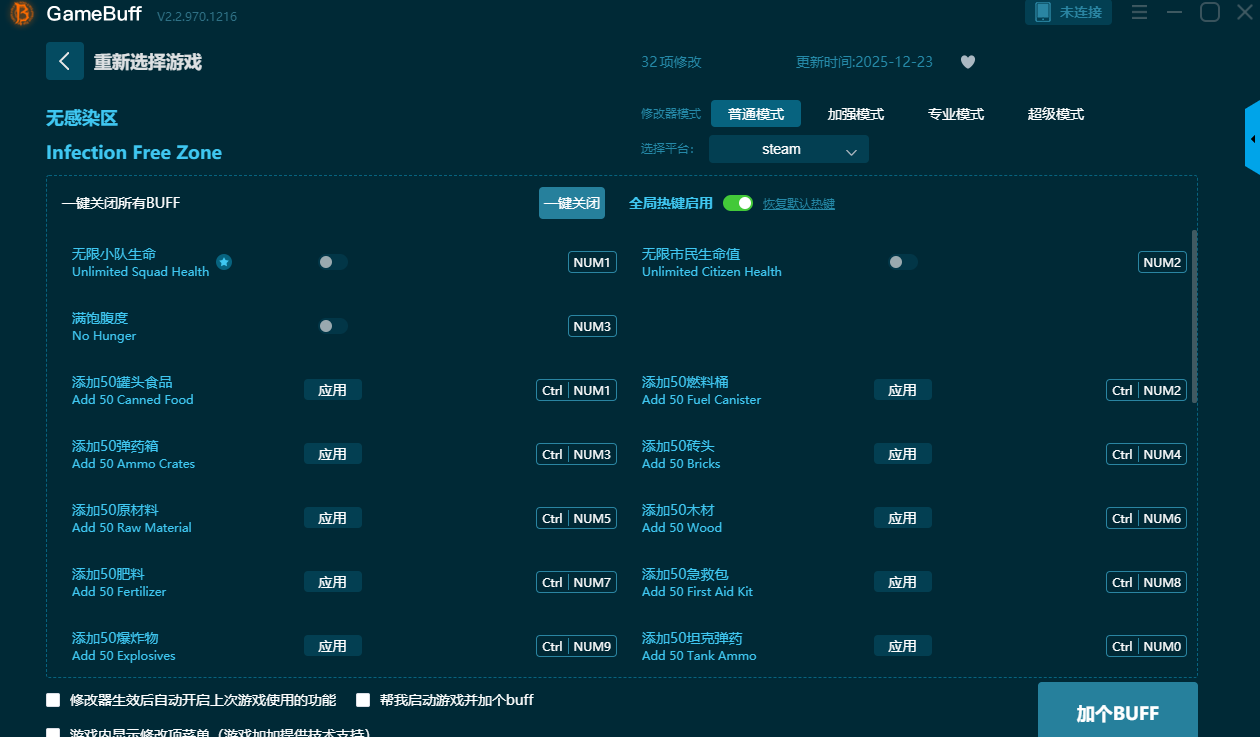This screenshot has height=737, width=1260.
Task: Click the GameBuff logo icon
Action: click(21, 15)
